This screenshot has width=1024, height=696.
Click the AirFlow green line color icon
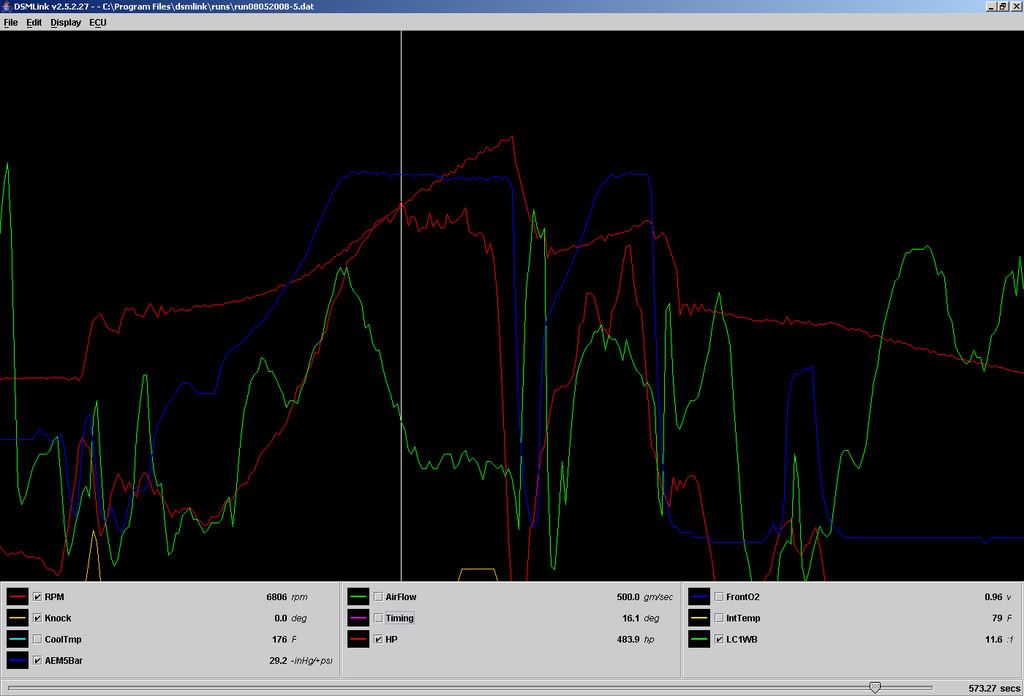pos(358,597)
